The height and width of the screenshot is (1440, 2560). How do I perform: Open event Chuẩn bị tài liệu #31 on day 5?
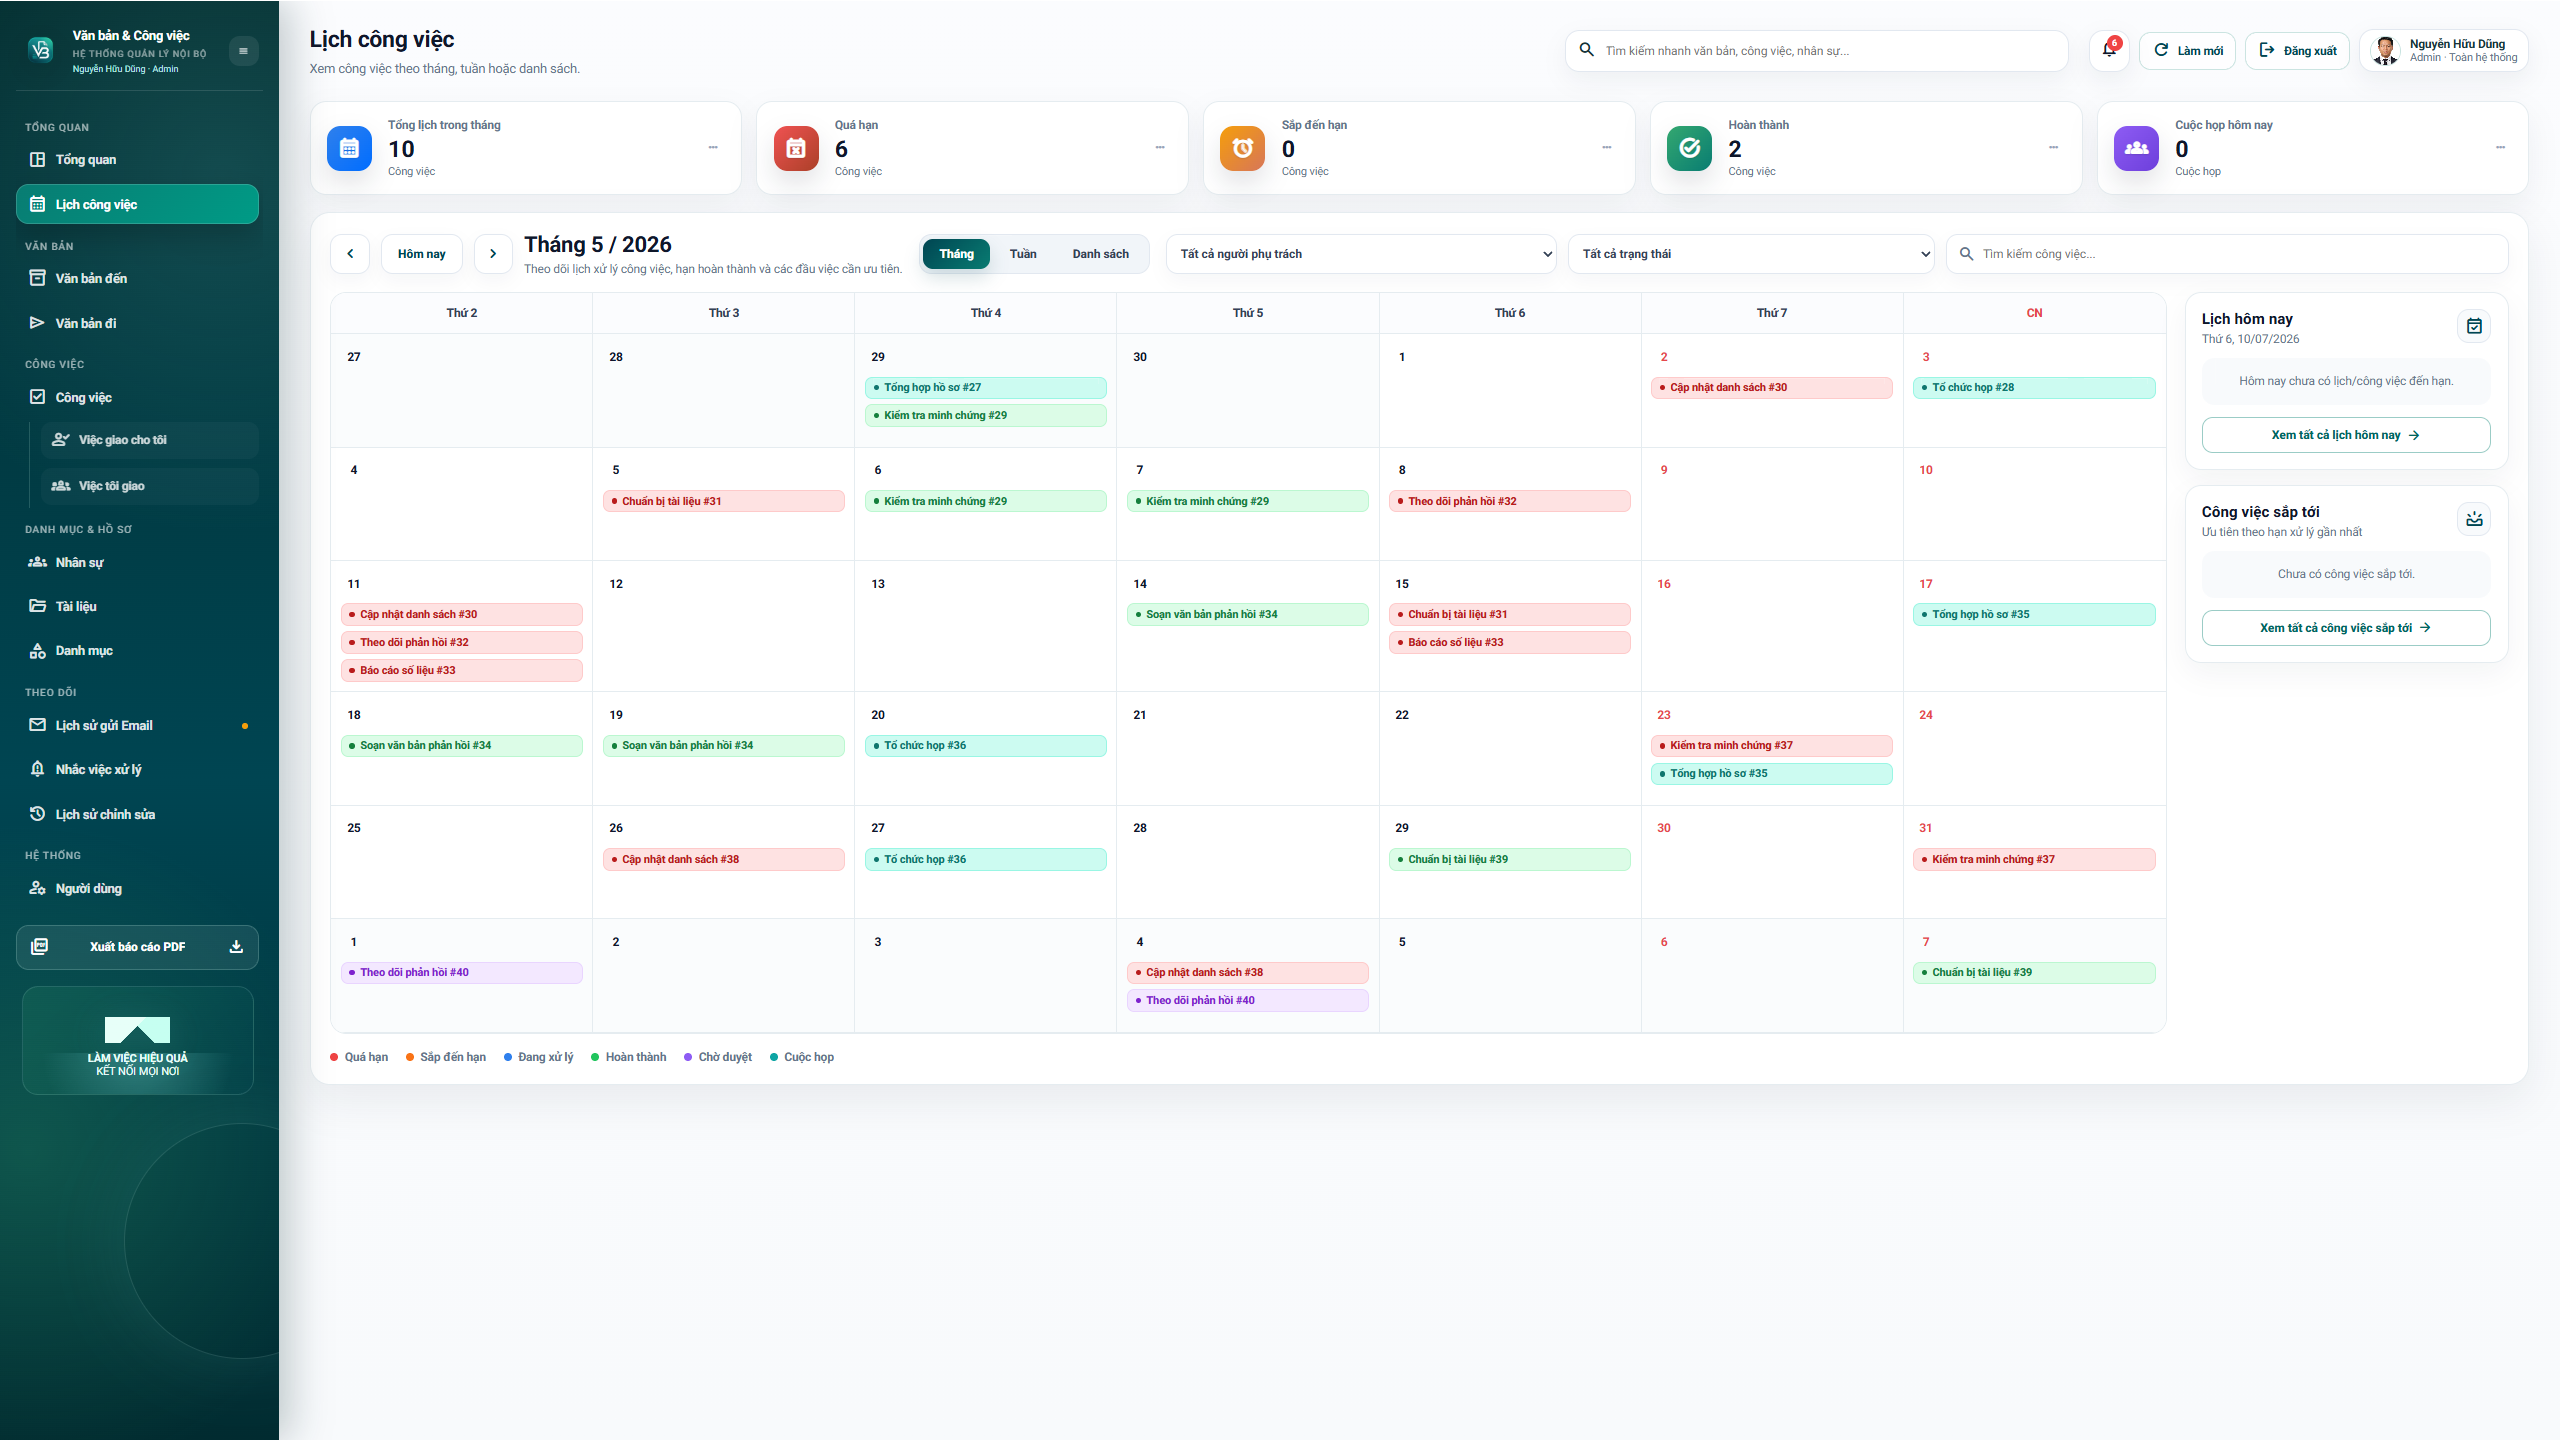point(723,501)
